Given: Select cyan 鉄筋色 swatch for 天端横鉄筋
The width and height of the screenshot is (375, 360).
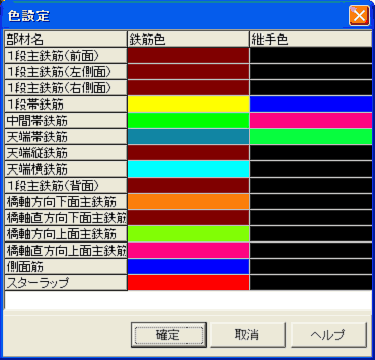Looking at the screenshot, I should 188,169.
